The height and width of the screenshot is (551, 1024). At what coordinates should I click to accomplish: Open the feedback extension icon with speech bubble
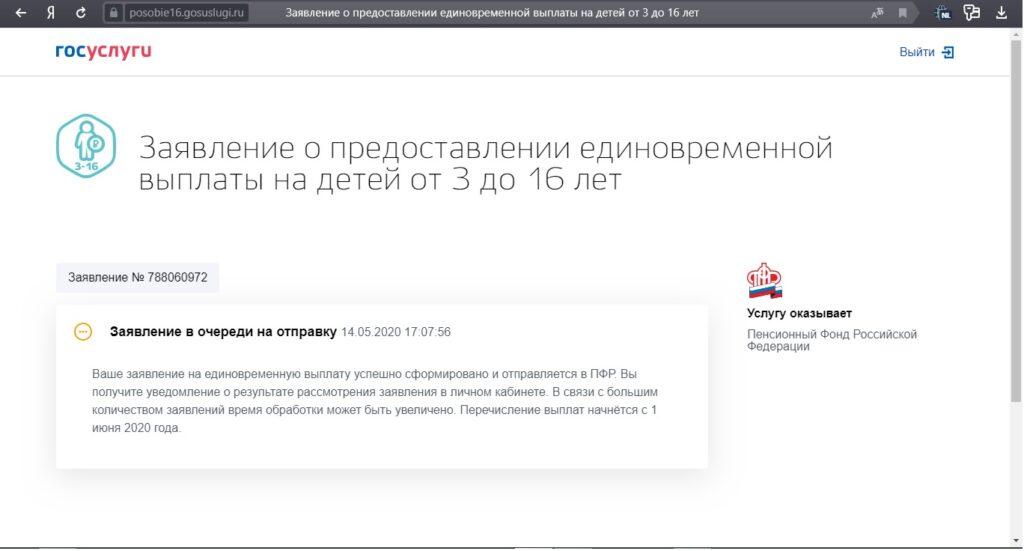click(x=972, y=12)
